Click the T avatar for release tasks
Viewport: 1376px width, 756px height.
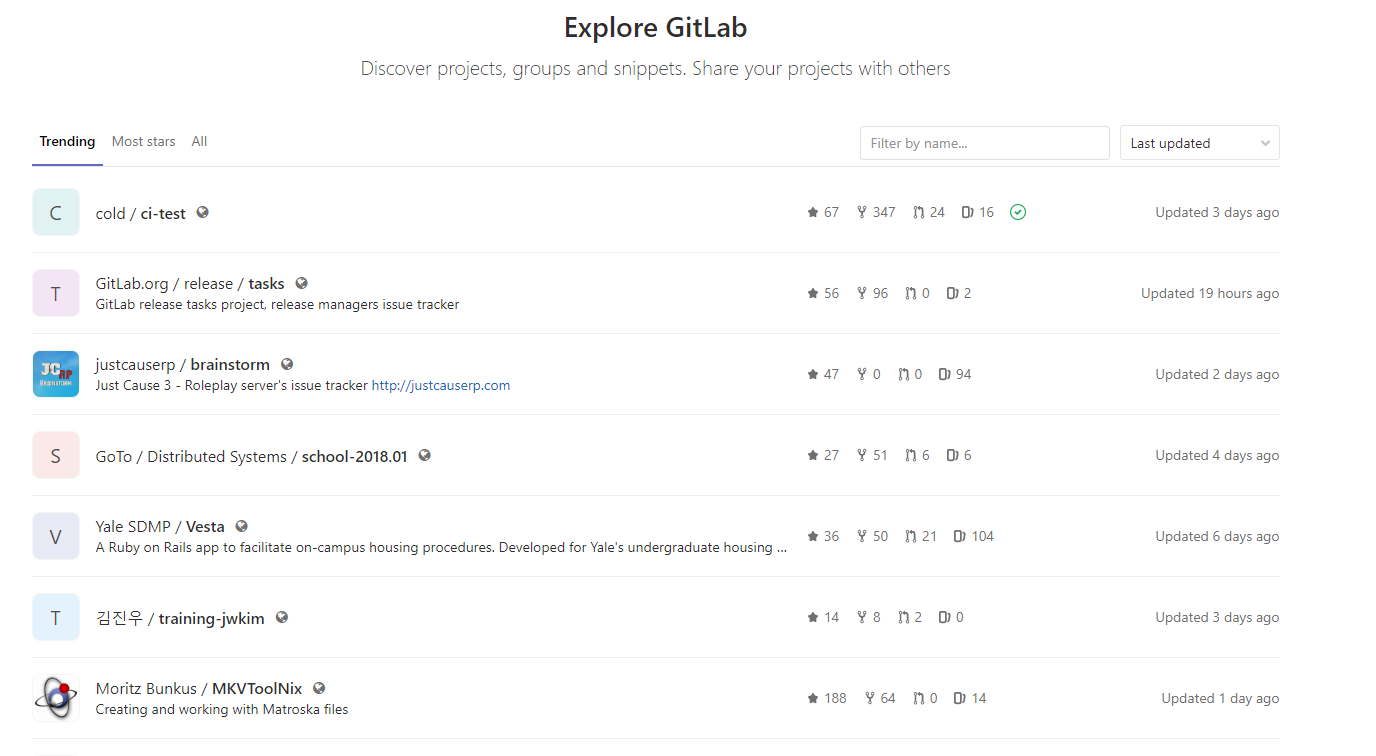(56, 293)
